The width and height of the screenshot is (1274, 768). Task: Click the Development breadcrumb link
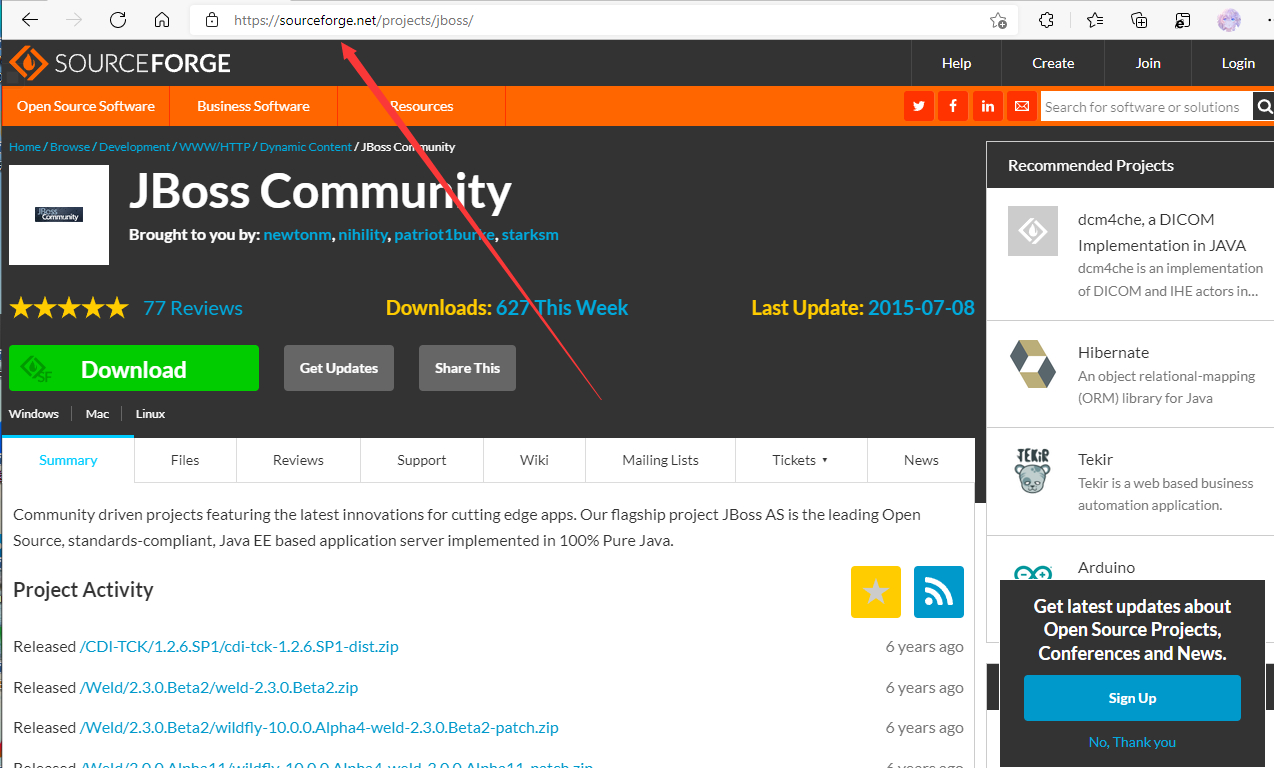click(135, 147)
